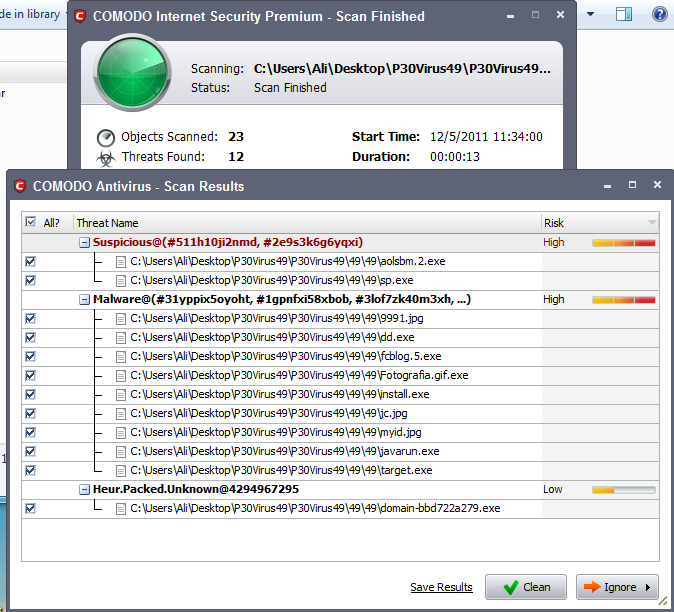Click file icon beside jc.jpg
This screenshot has width=674, height=612.
[x=121, y=413]
